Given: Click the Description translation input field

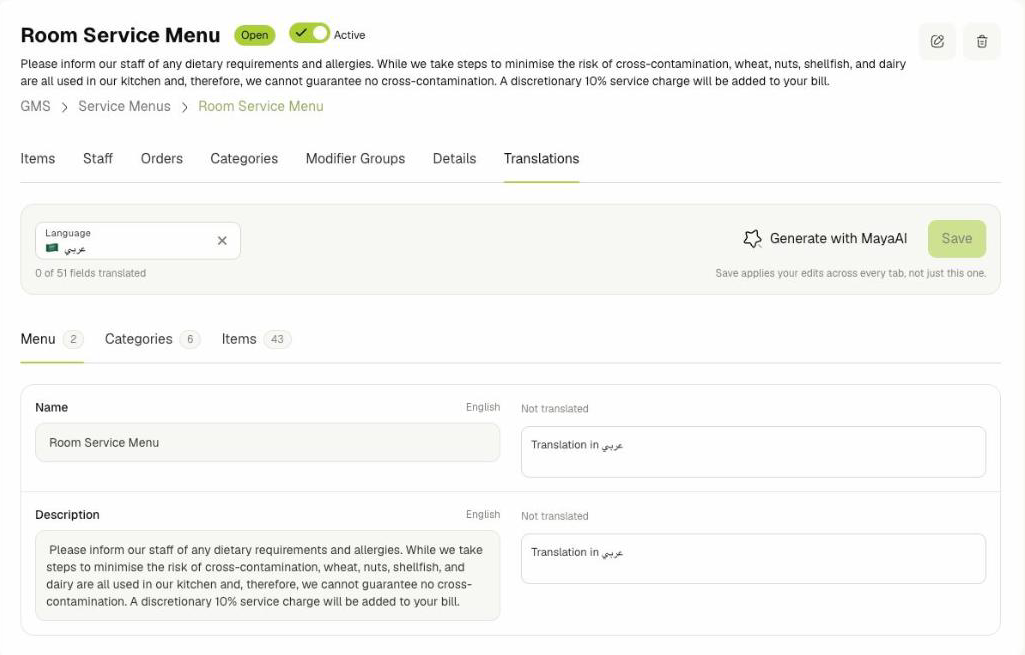Looking at the screenshot, I should point(753,558).
